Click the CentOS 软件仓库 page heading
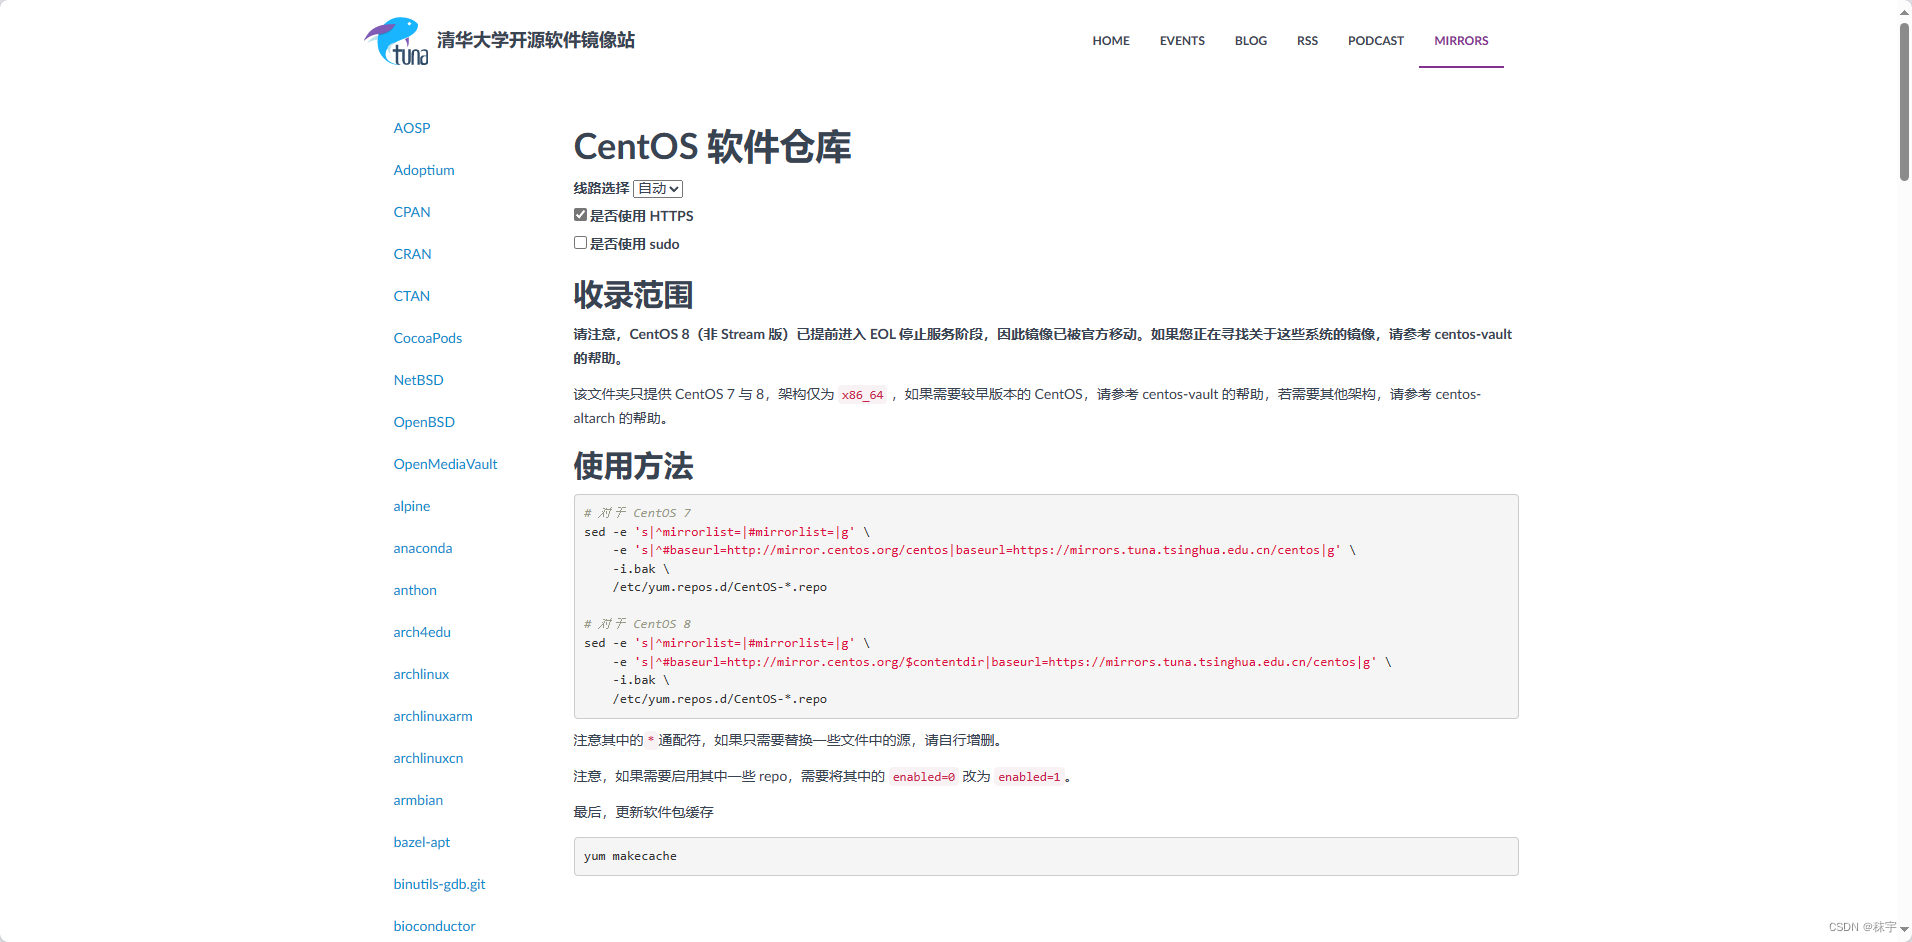This screenshot has width=1912, height=942. tap(712, 147)
